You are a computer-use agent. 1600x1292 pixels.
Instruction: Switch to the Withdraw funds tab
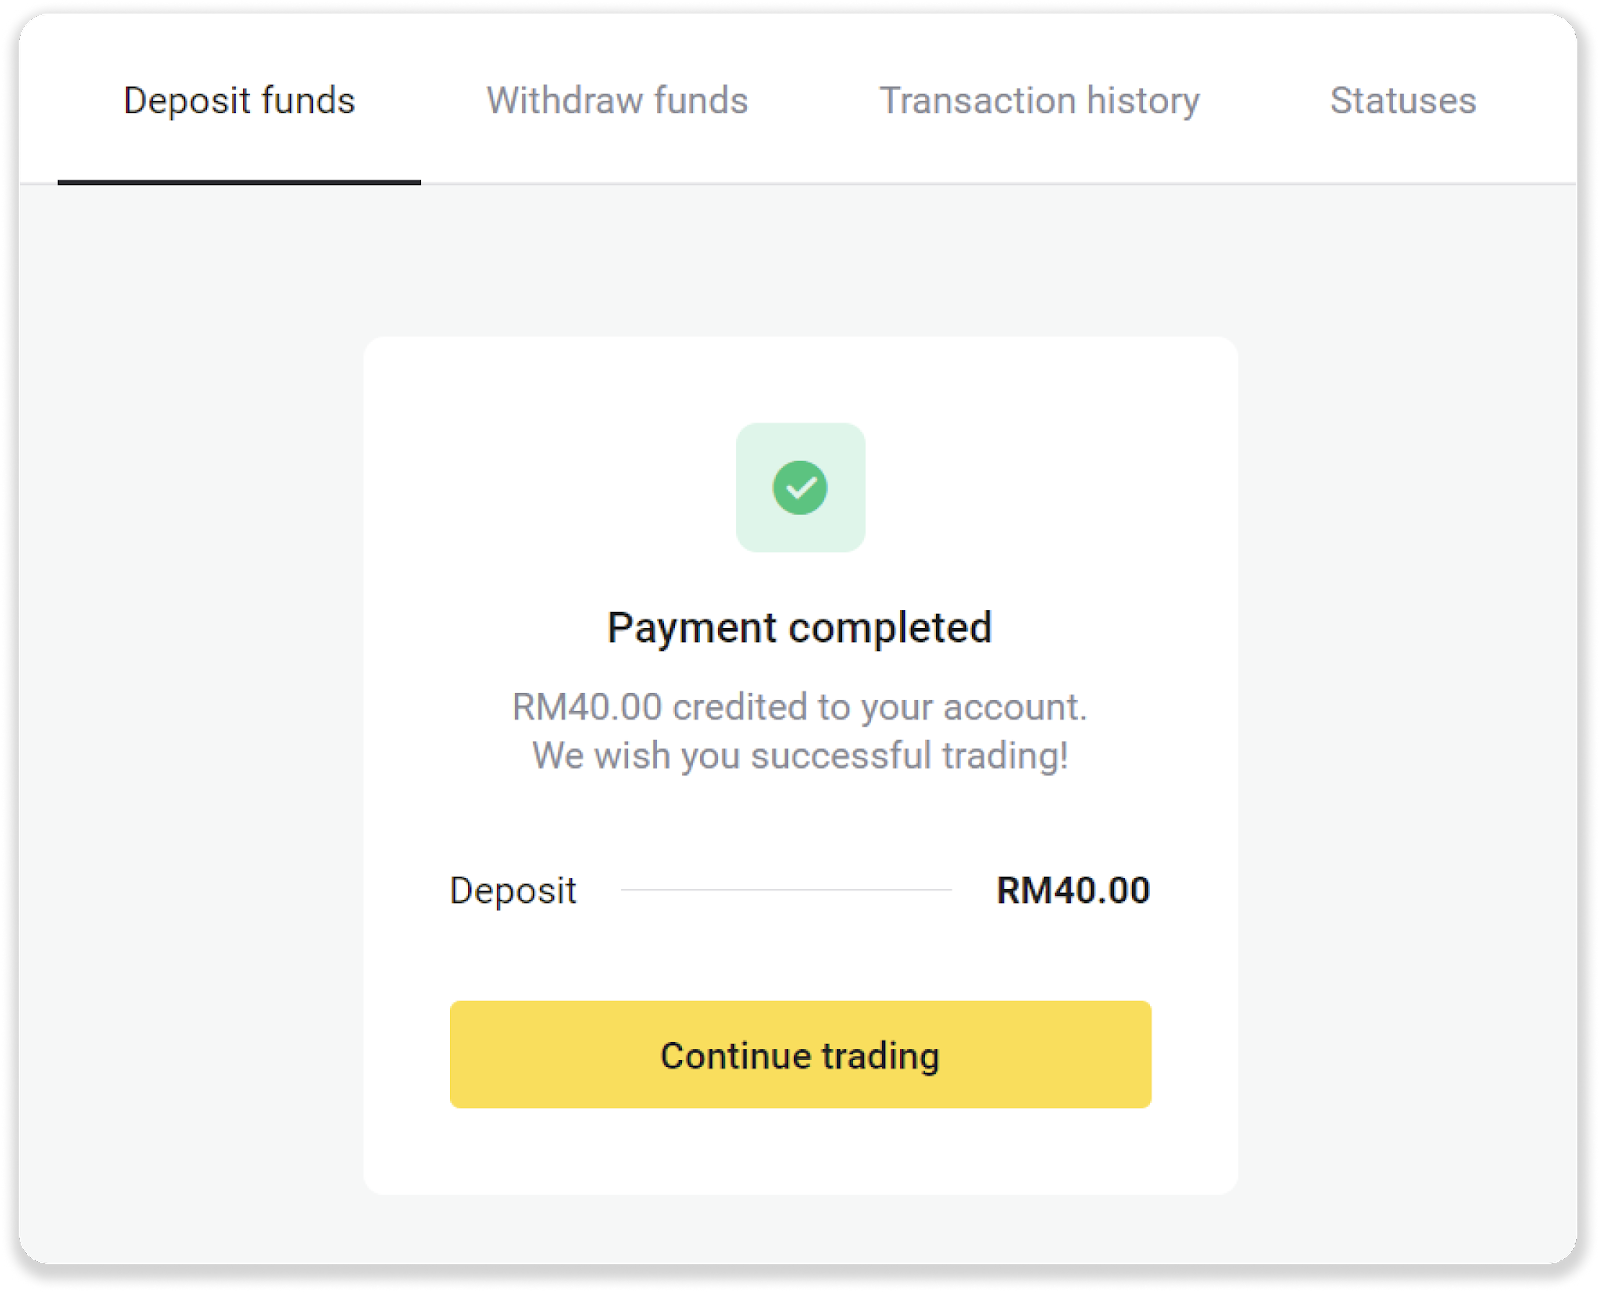617,101
